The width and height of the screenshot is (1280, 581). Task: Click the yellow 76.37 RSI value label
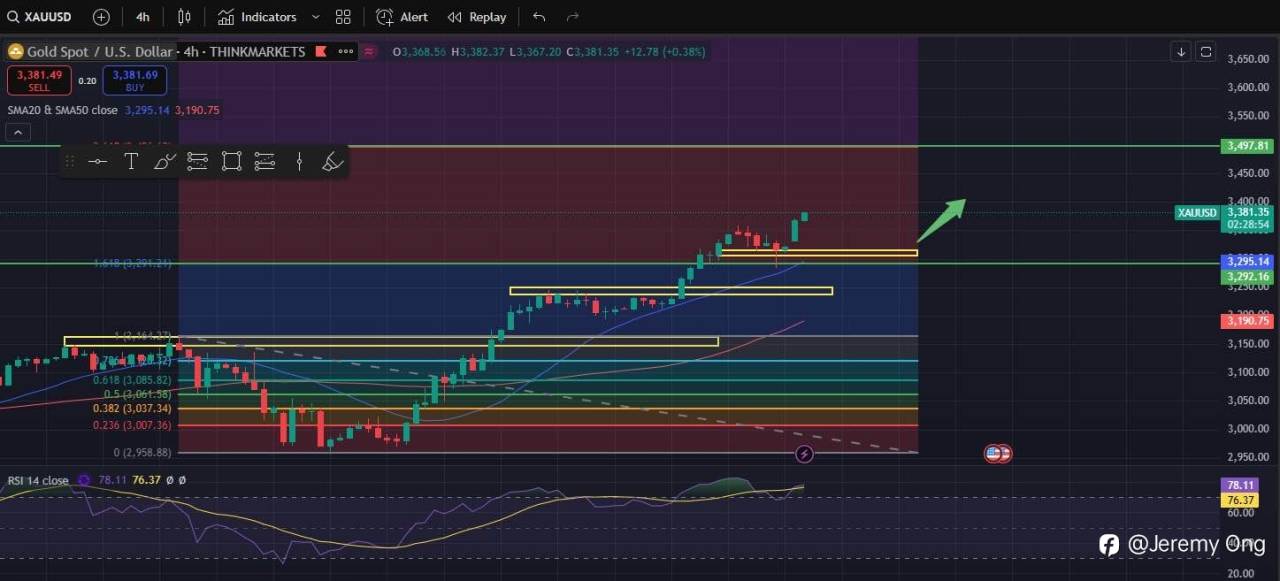1240,500
